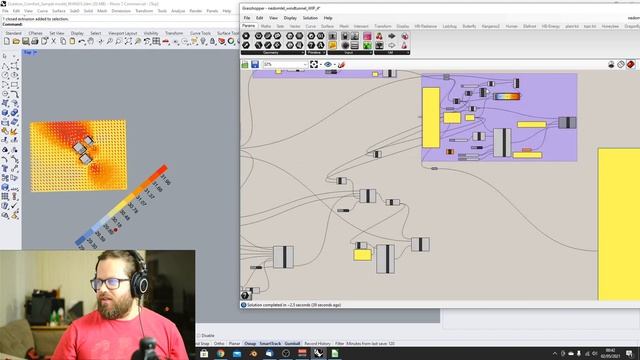Click Grasshopper save disk icon on canvas toolbar
The image size is (640, 360).
[x=255, y=64]
